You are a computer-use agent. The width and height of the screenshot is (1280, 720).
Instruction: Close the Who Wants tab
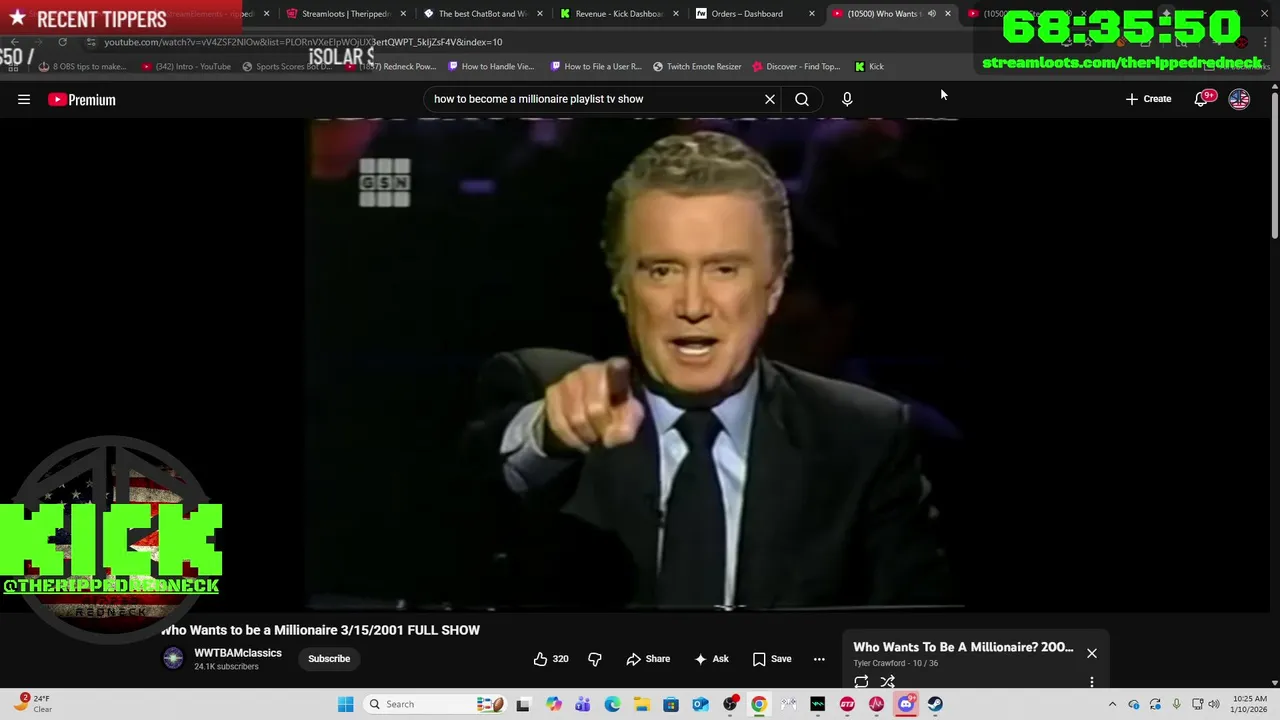948,14
